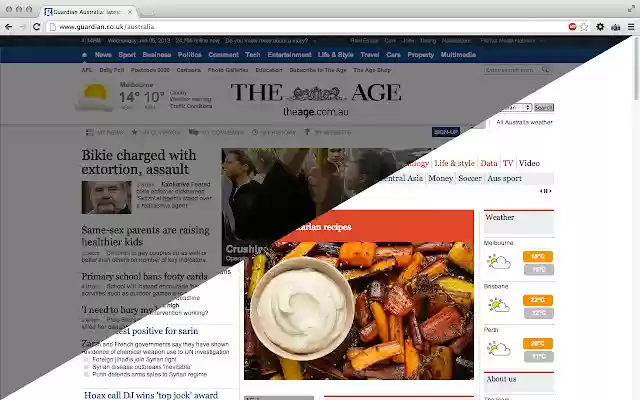Click Subscribe to The Age link
Viewport: 640px width, 400px height.
click(318, 70)
